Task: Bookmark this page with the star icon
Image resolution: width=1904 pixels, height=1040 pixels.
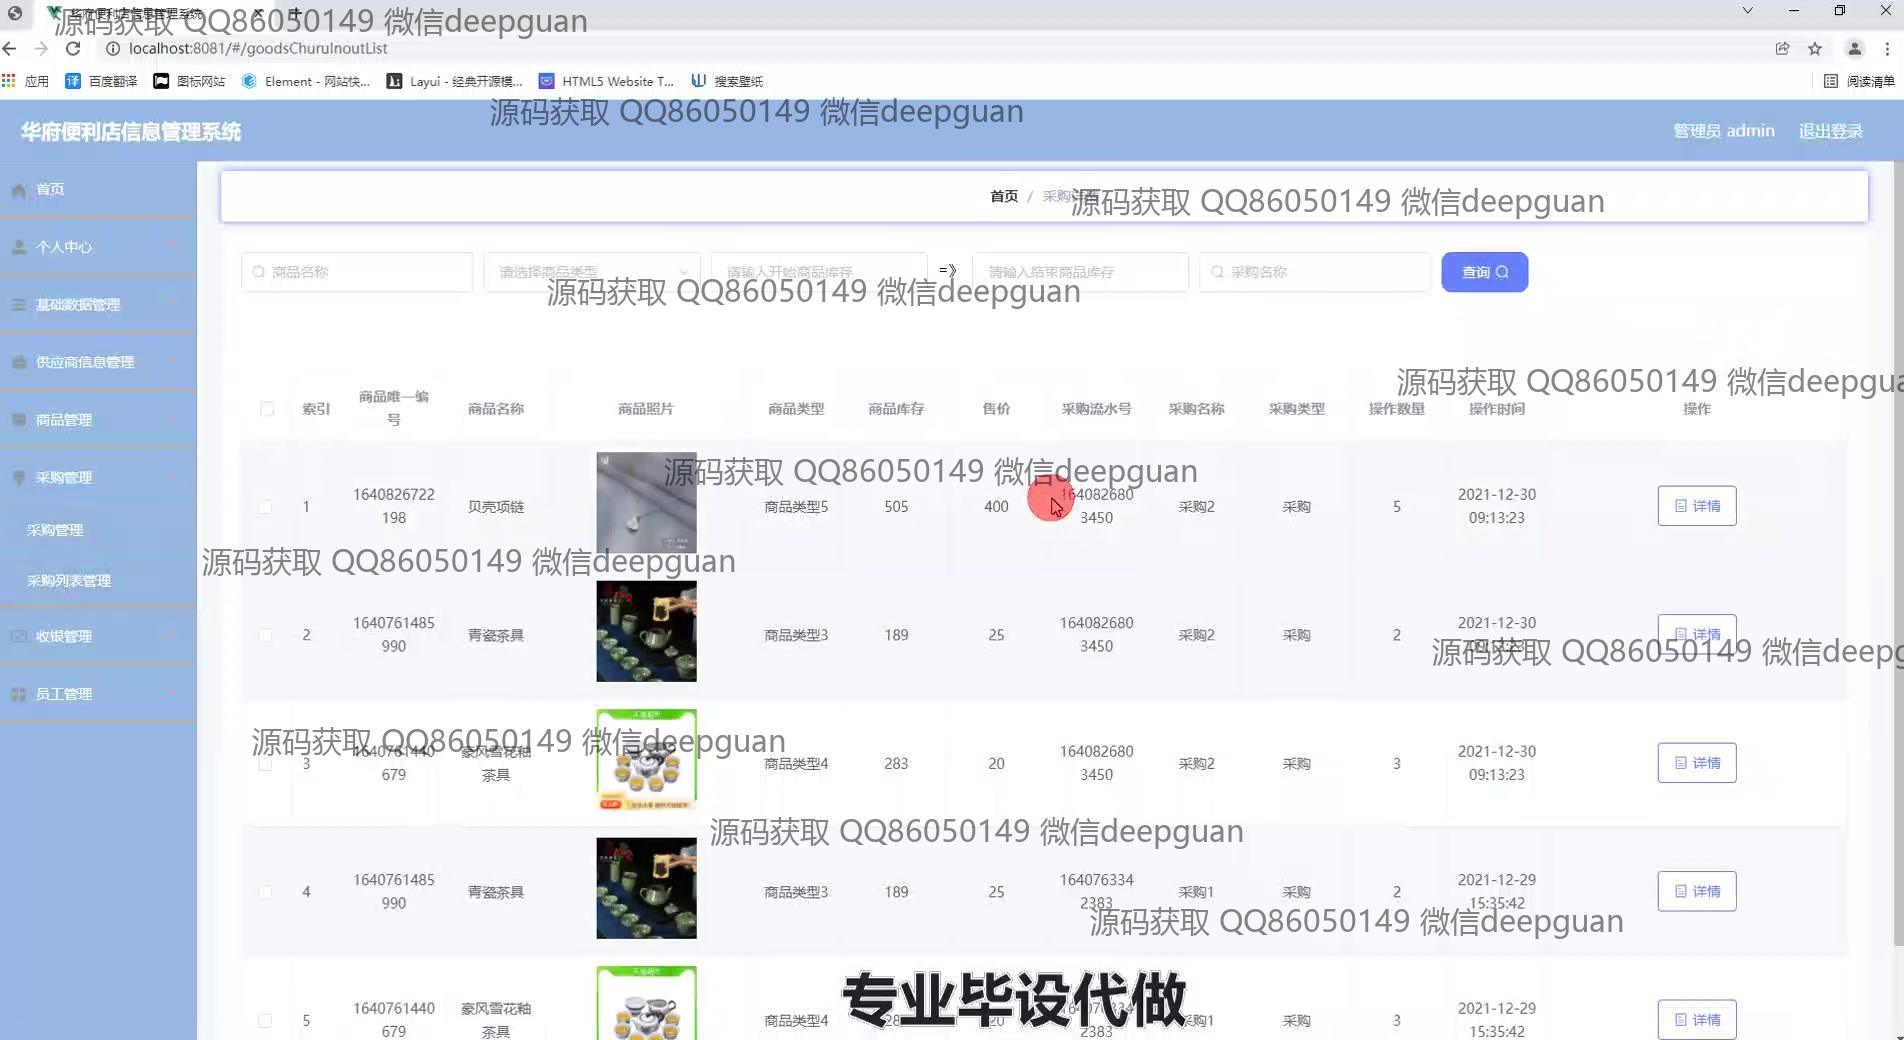Action: 1815,48
